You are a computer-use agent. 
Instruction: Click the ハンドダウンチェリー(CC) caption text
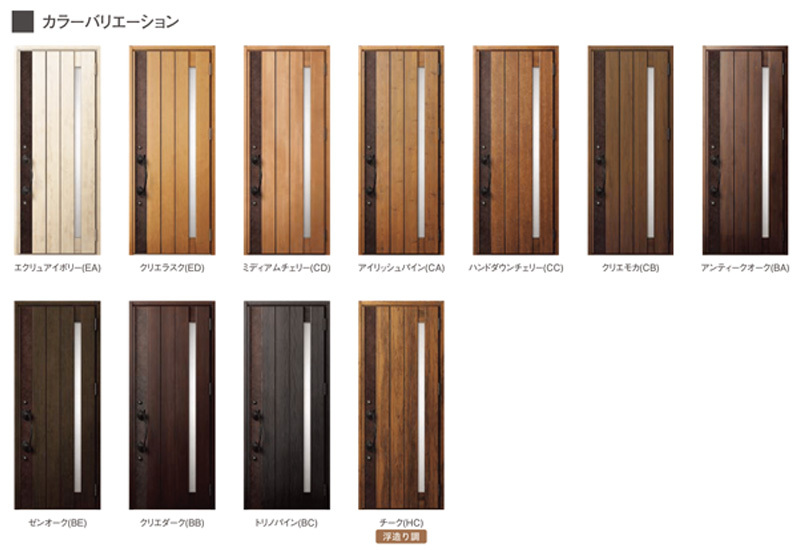tap(516, 268)
